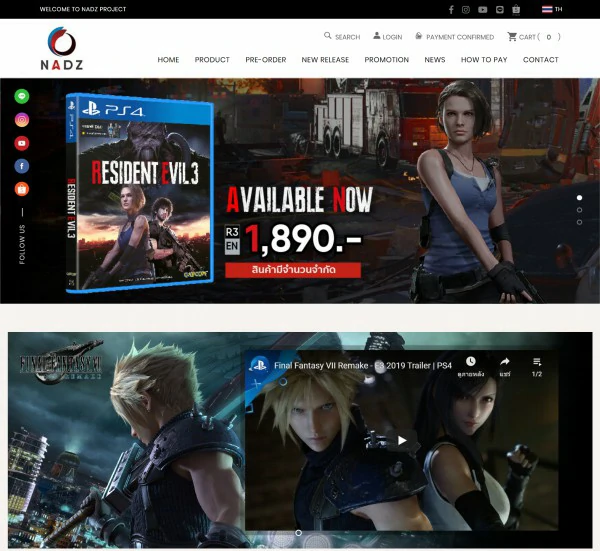Click the SEARCH link text
The image size is (600, 551).
(347, 37)
